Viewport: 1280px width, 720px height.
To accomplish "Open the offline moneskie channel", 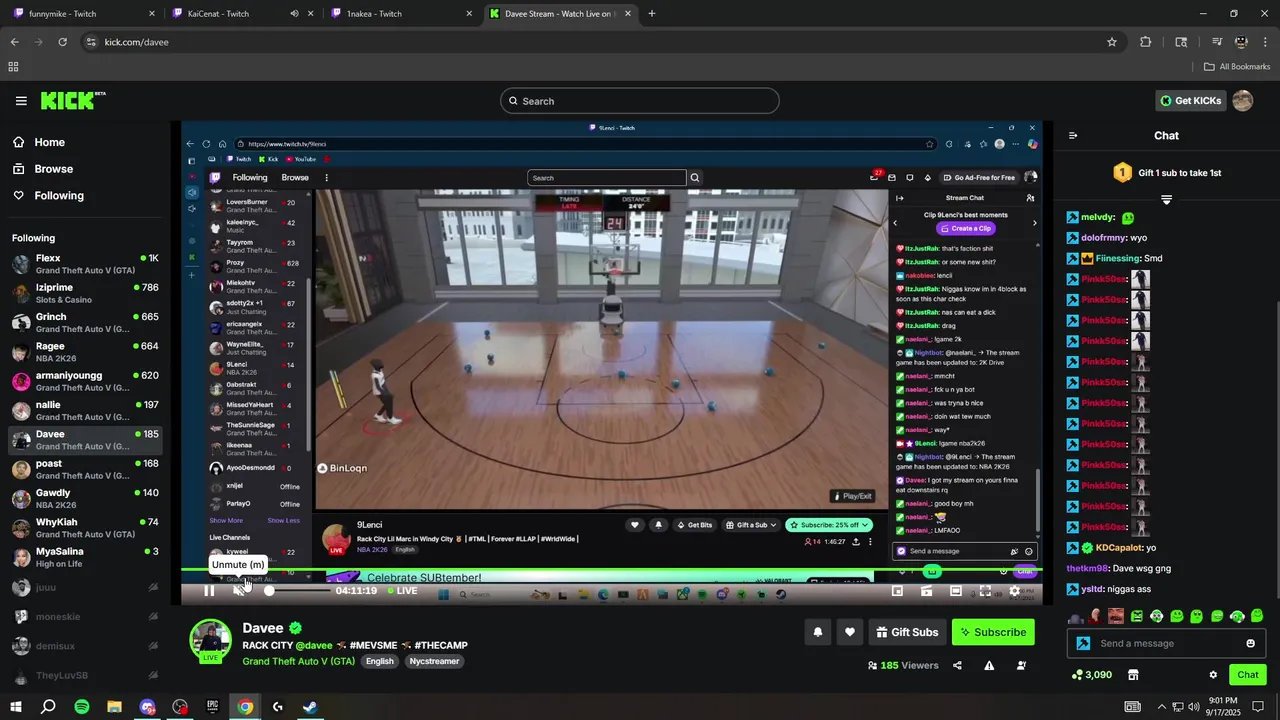I will [x=85, y=617].
